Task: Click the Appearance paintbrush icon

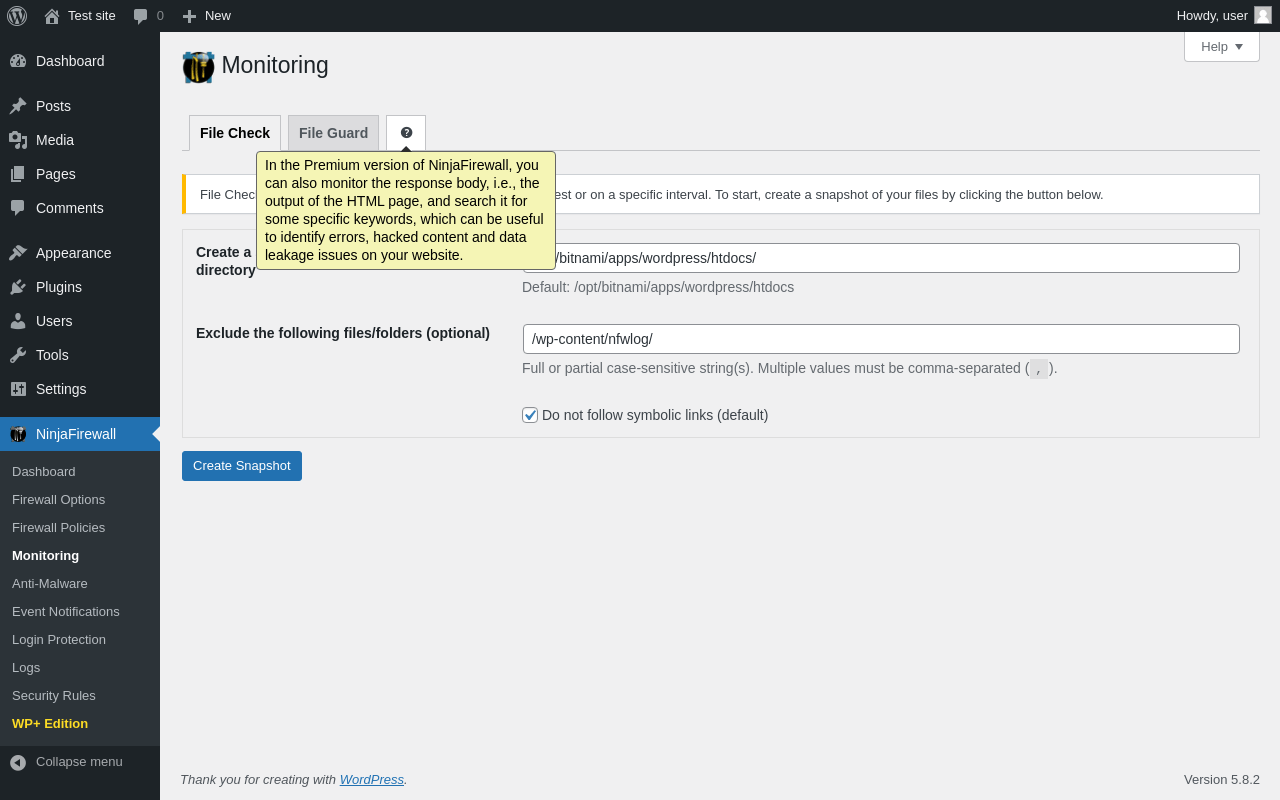Action: tap(18, 253)
